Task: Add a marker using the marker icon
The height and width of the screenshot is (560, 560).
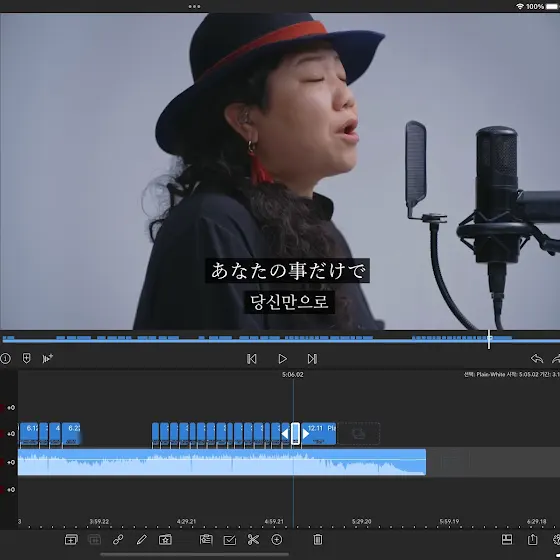Action: (x=26, y=358)
